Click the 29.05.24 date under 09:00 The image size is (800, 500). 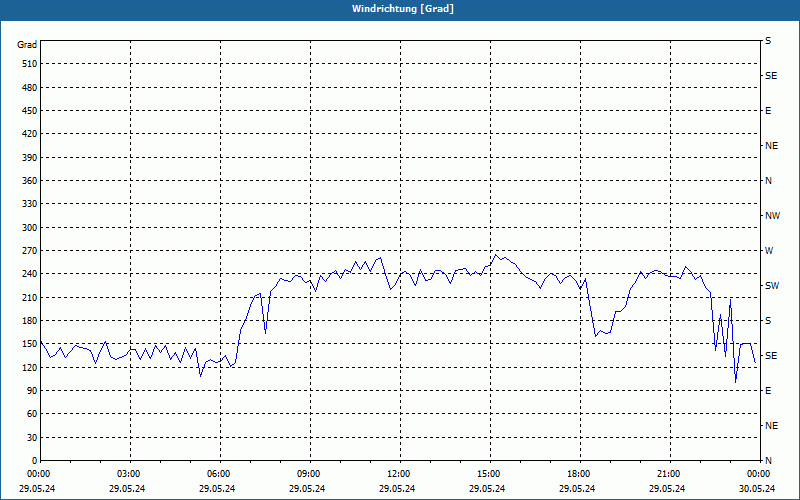[307, 489]
